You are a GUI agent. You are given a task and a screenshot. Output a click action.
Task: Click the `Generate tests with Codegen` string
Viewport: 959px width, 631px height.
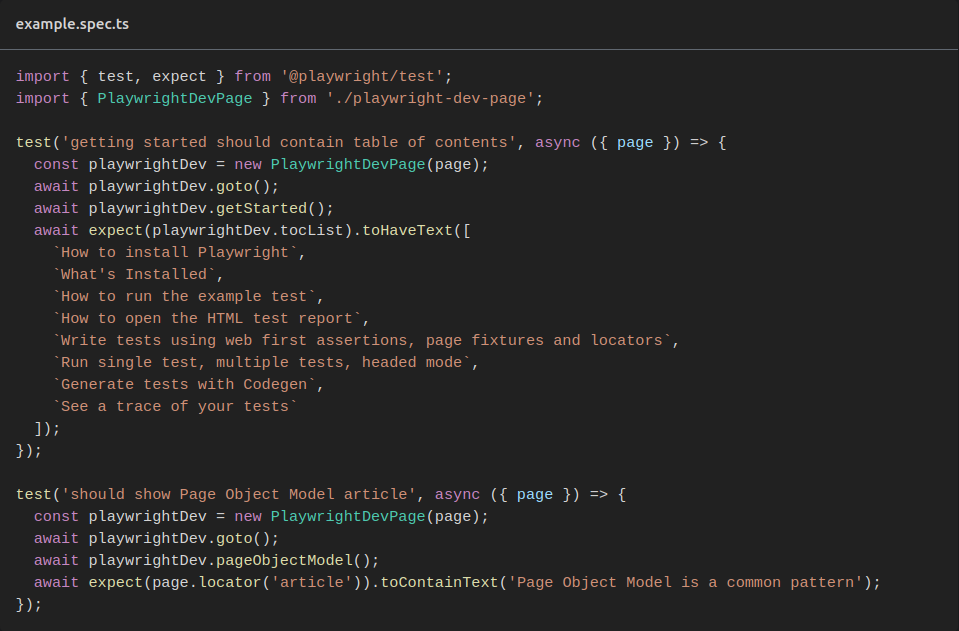pyautogui.click(x=184, y=385)
